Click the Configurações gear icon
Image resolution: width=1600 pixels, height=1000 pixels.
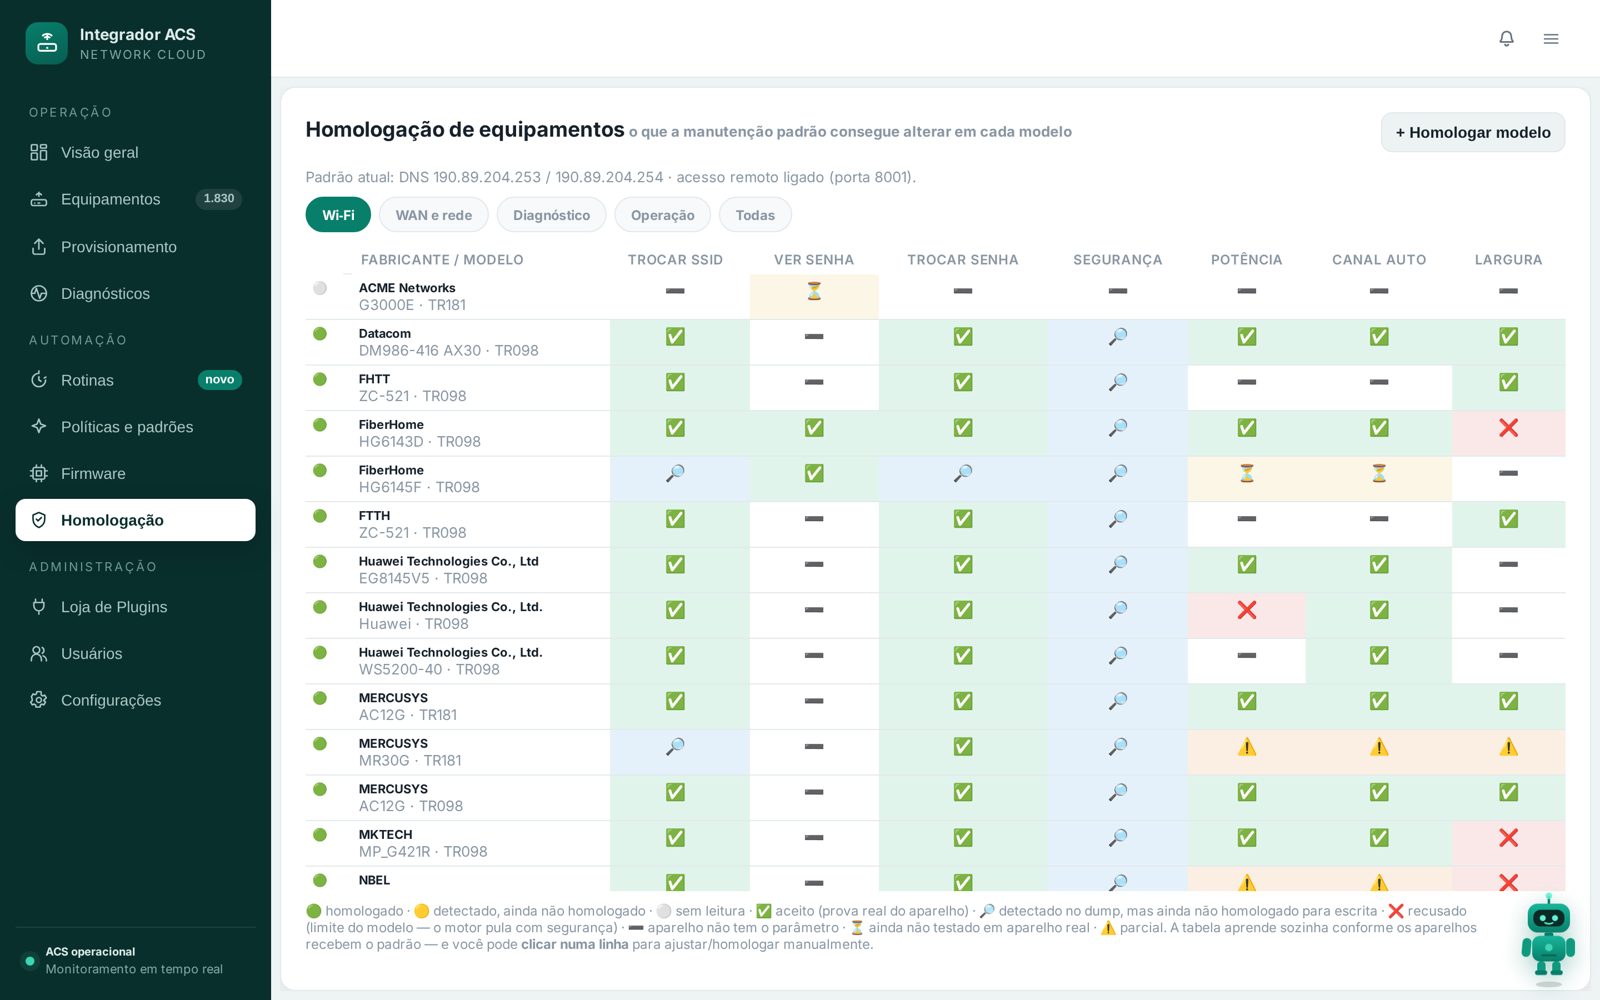[39, 700]
